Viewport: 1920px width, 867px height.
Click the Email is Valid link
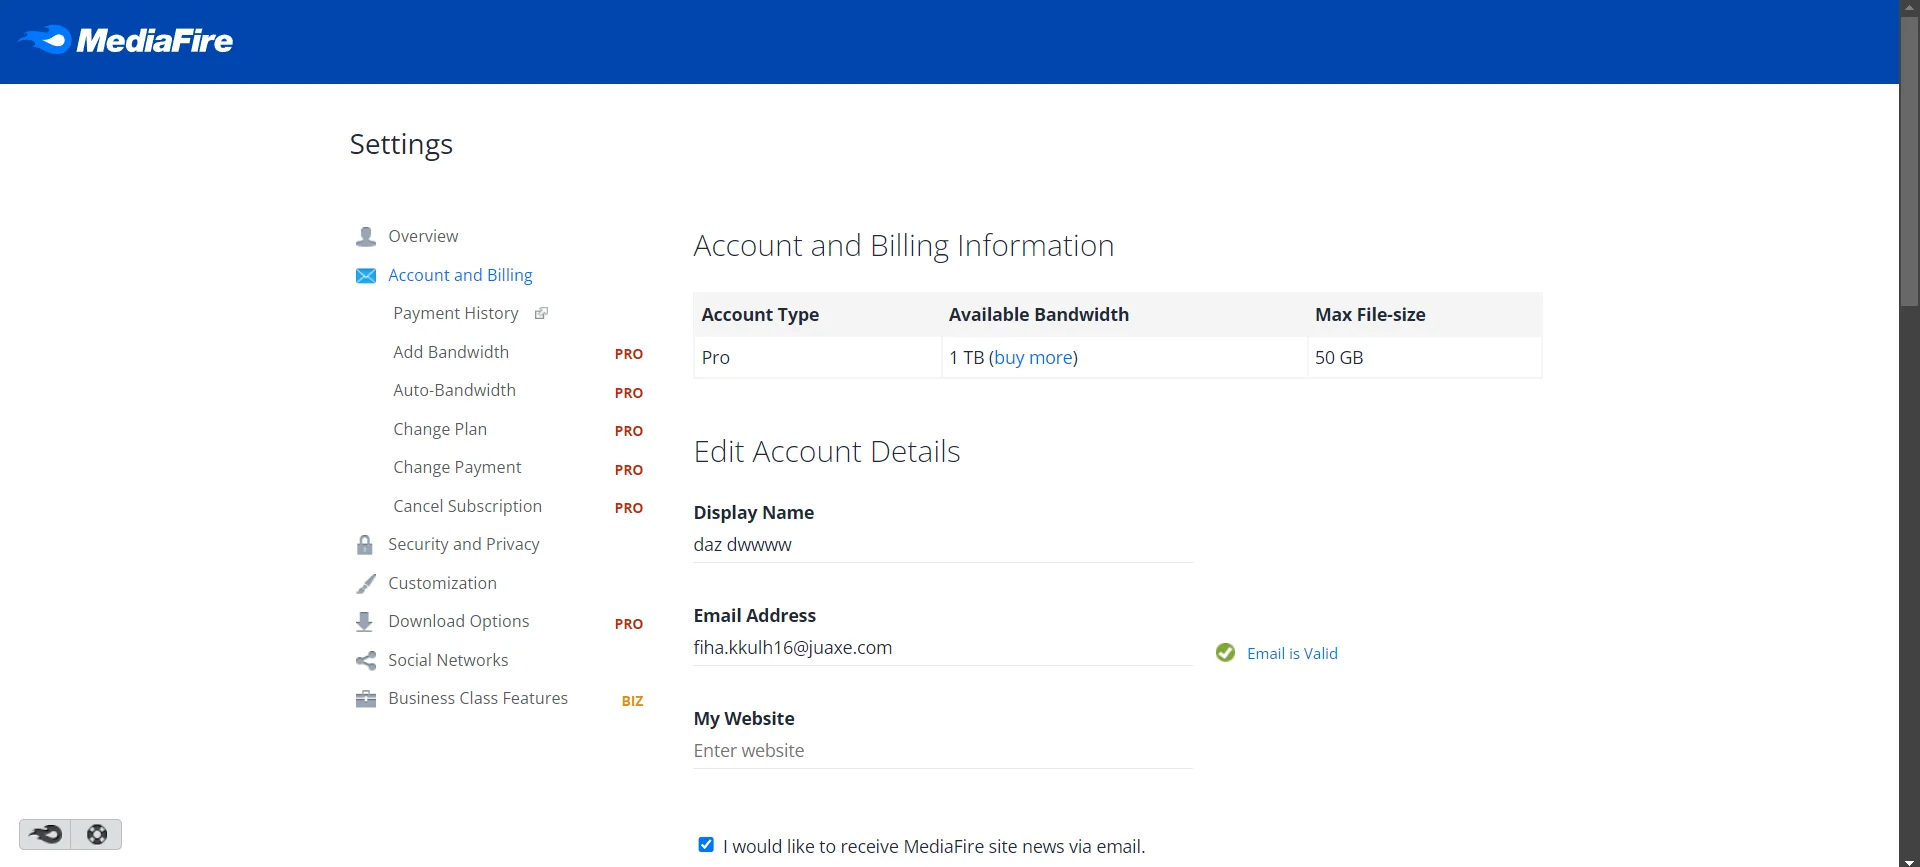pos(1292,654)
